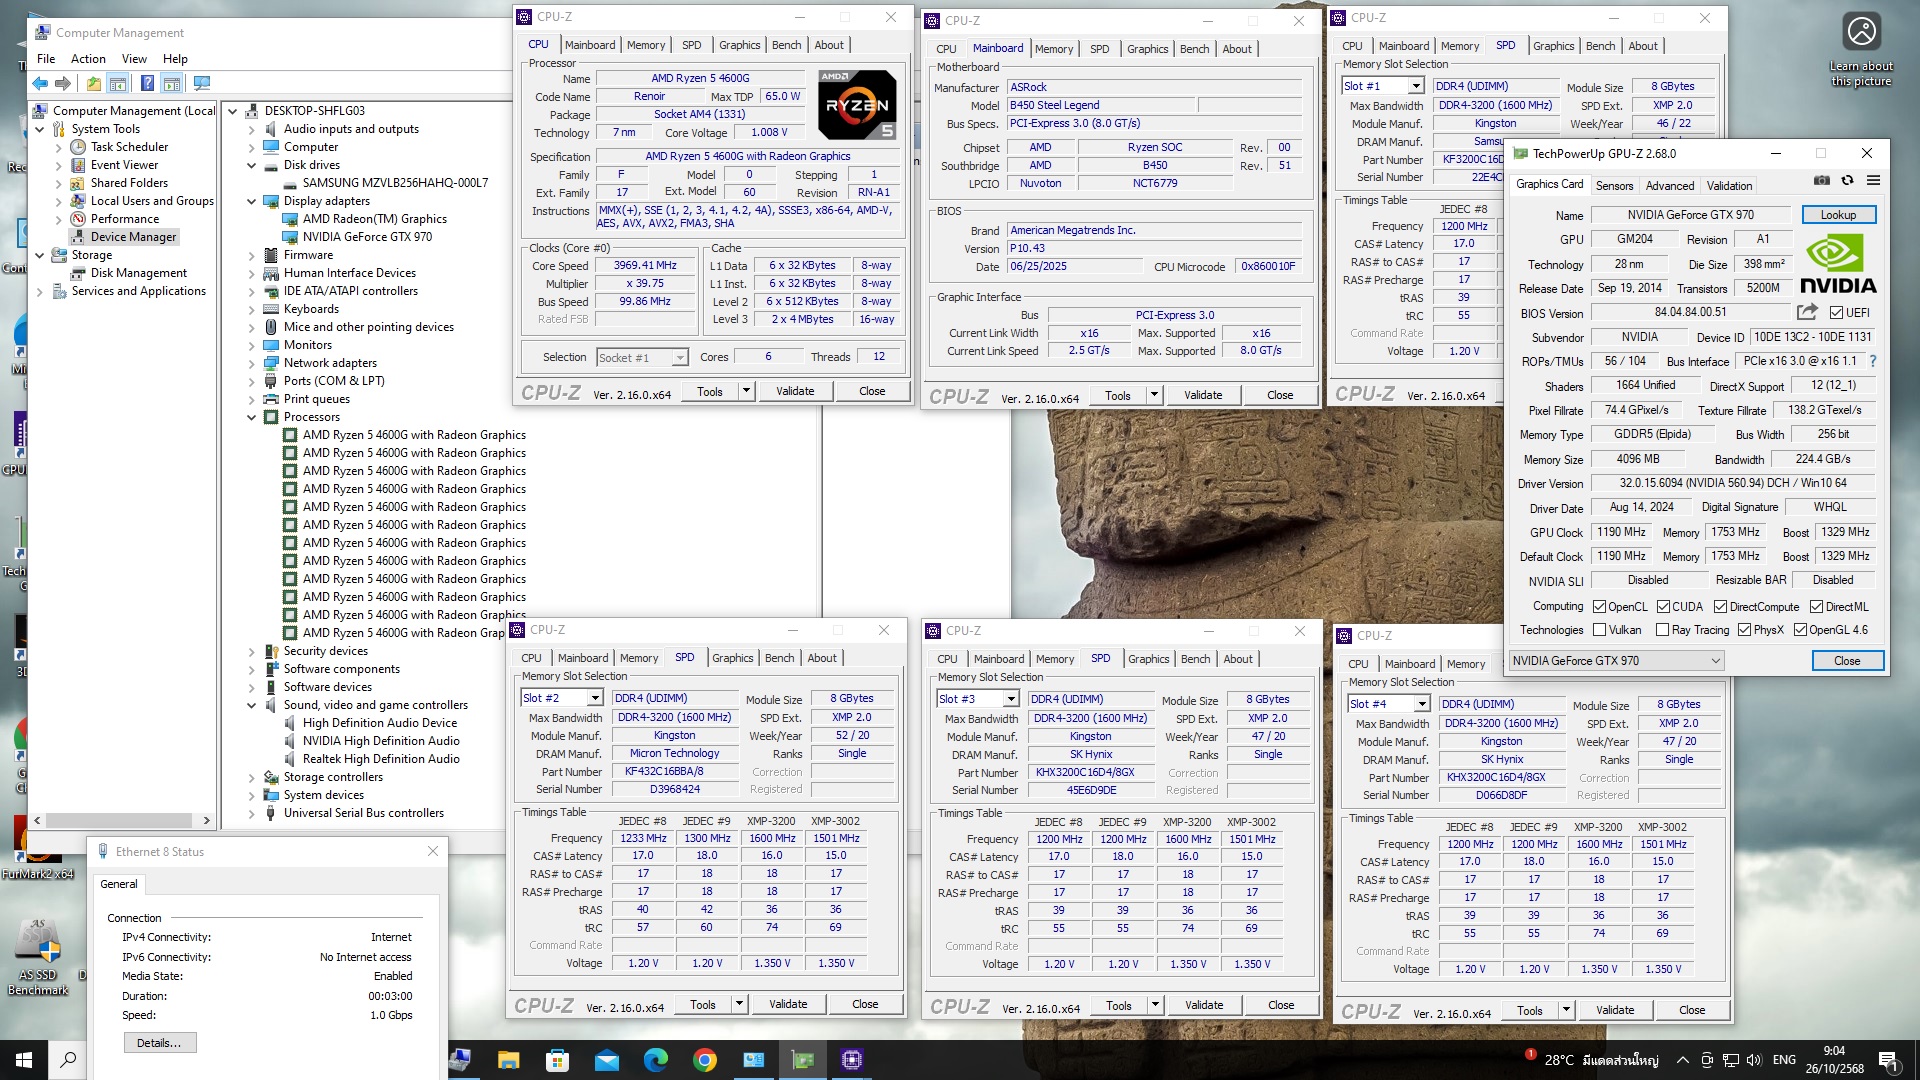Click the BIOS export share icon

click(1806, 312)
